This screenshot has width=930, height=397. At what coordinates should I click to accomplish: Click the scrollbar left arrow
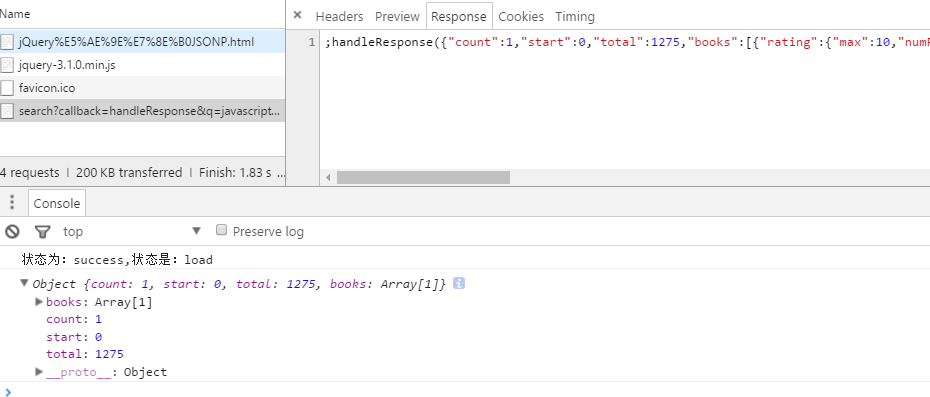327,177
